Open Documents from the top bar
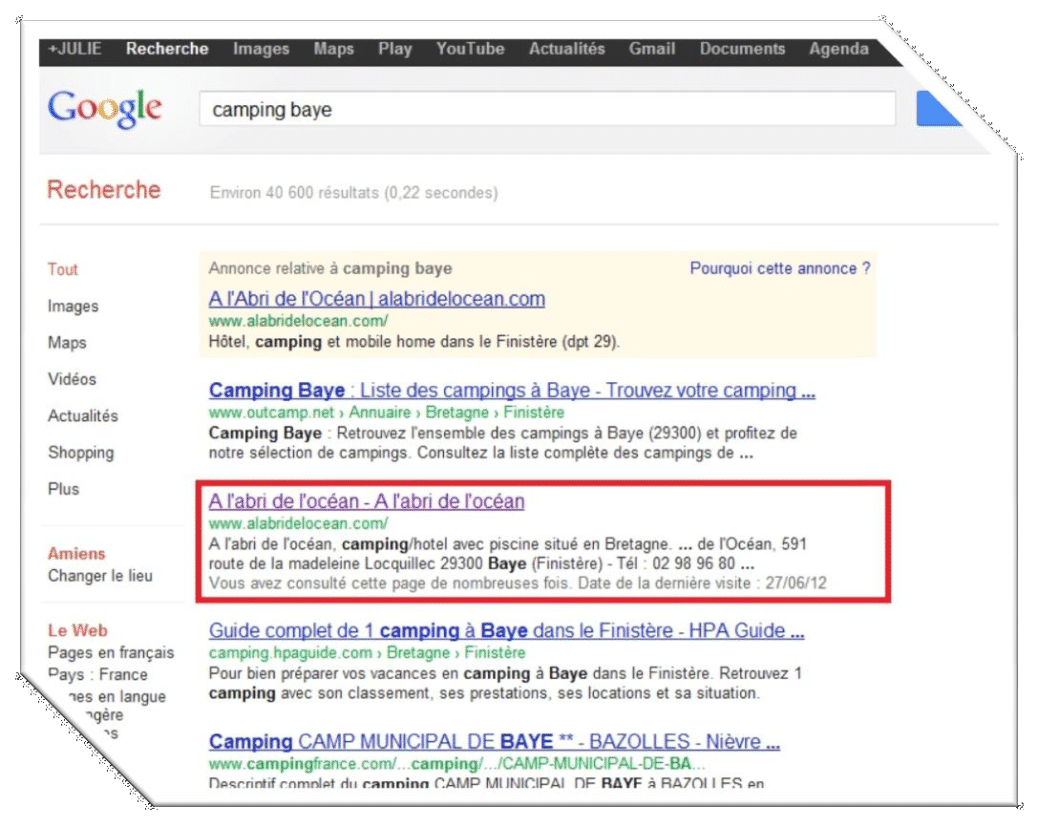1038x827 pixels. pos(742,49)
